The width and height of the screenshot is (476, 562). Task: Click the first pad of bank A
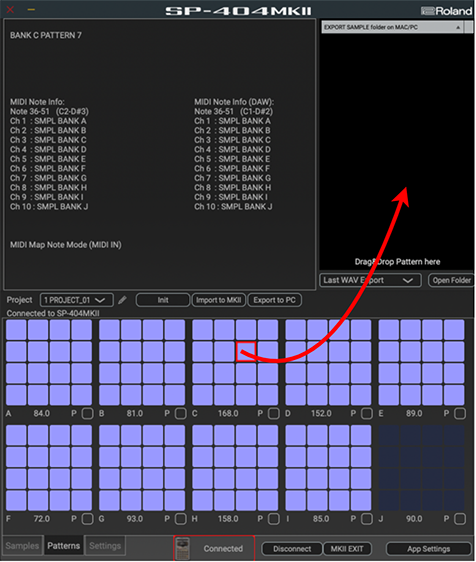tap(16, 329)
